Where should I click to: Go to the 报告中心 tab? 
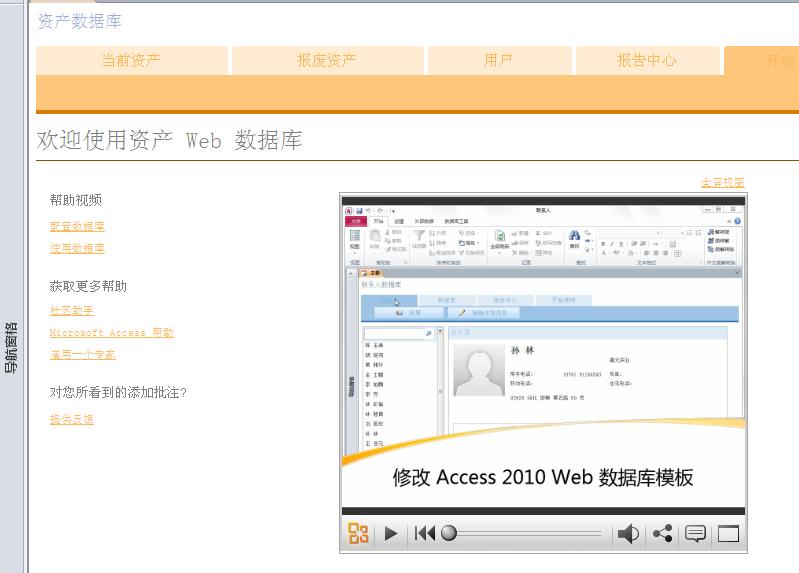point(647,61)
